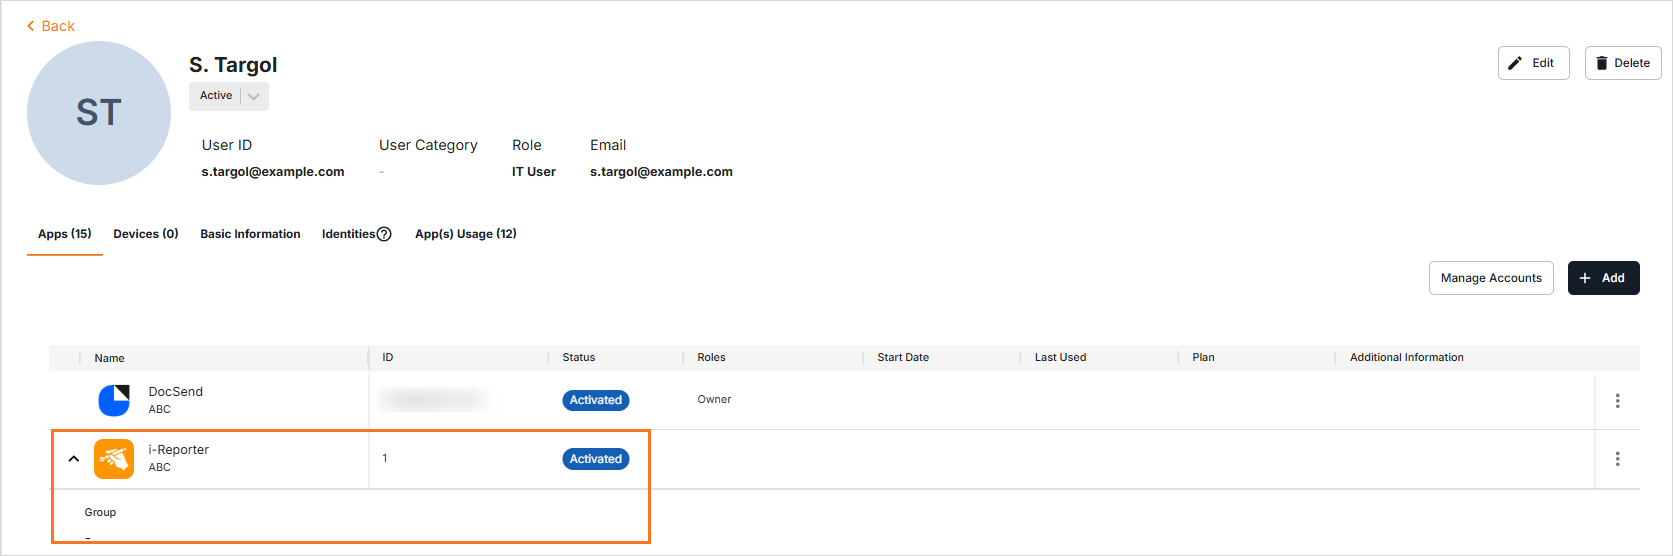Click the Manage Accounts button
Screen dimensions: 1673x556
coord(1490,278)
